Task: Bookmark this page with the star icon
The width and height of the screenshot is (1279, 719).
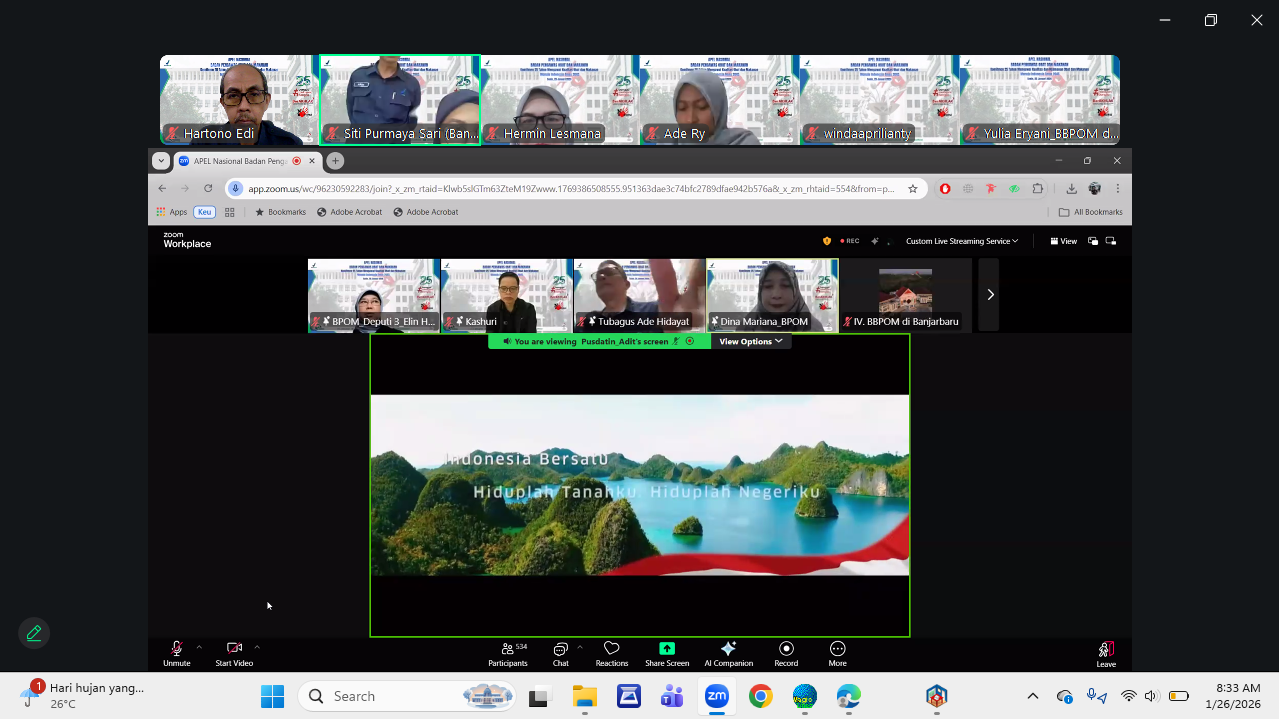Action: tap(912, 188)
